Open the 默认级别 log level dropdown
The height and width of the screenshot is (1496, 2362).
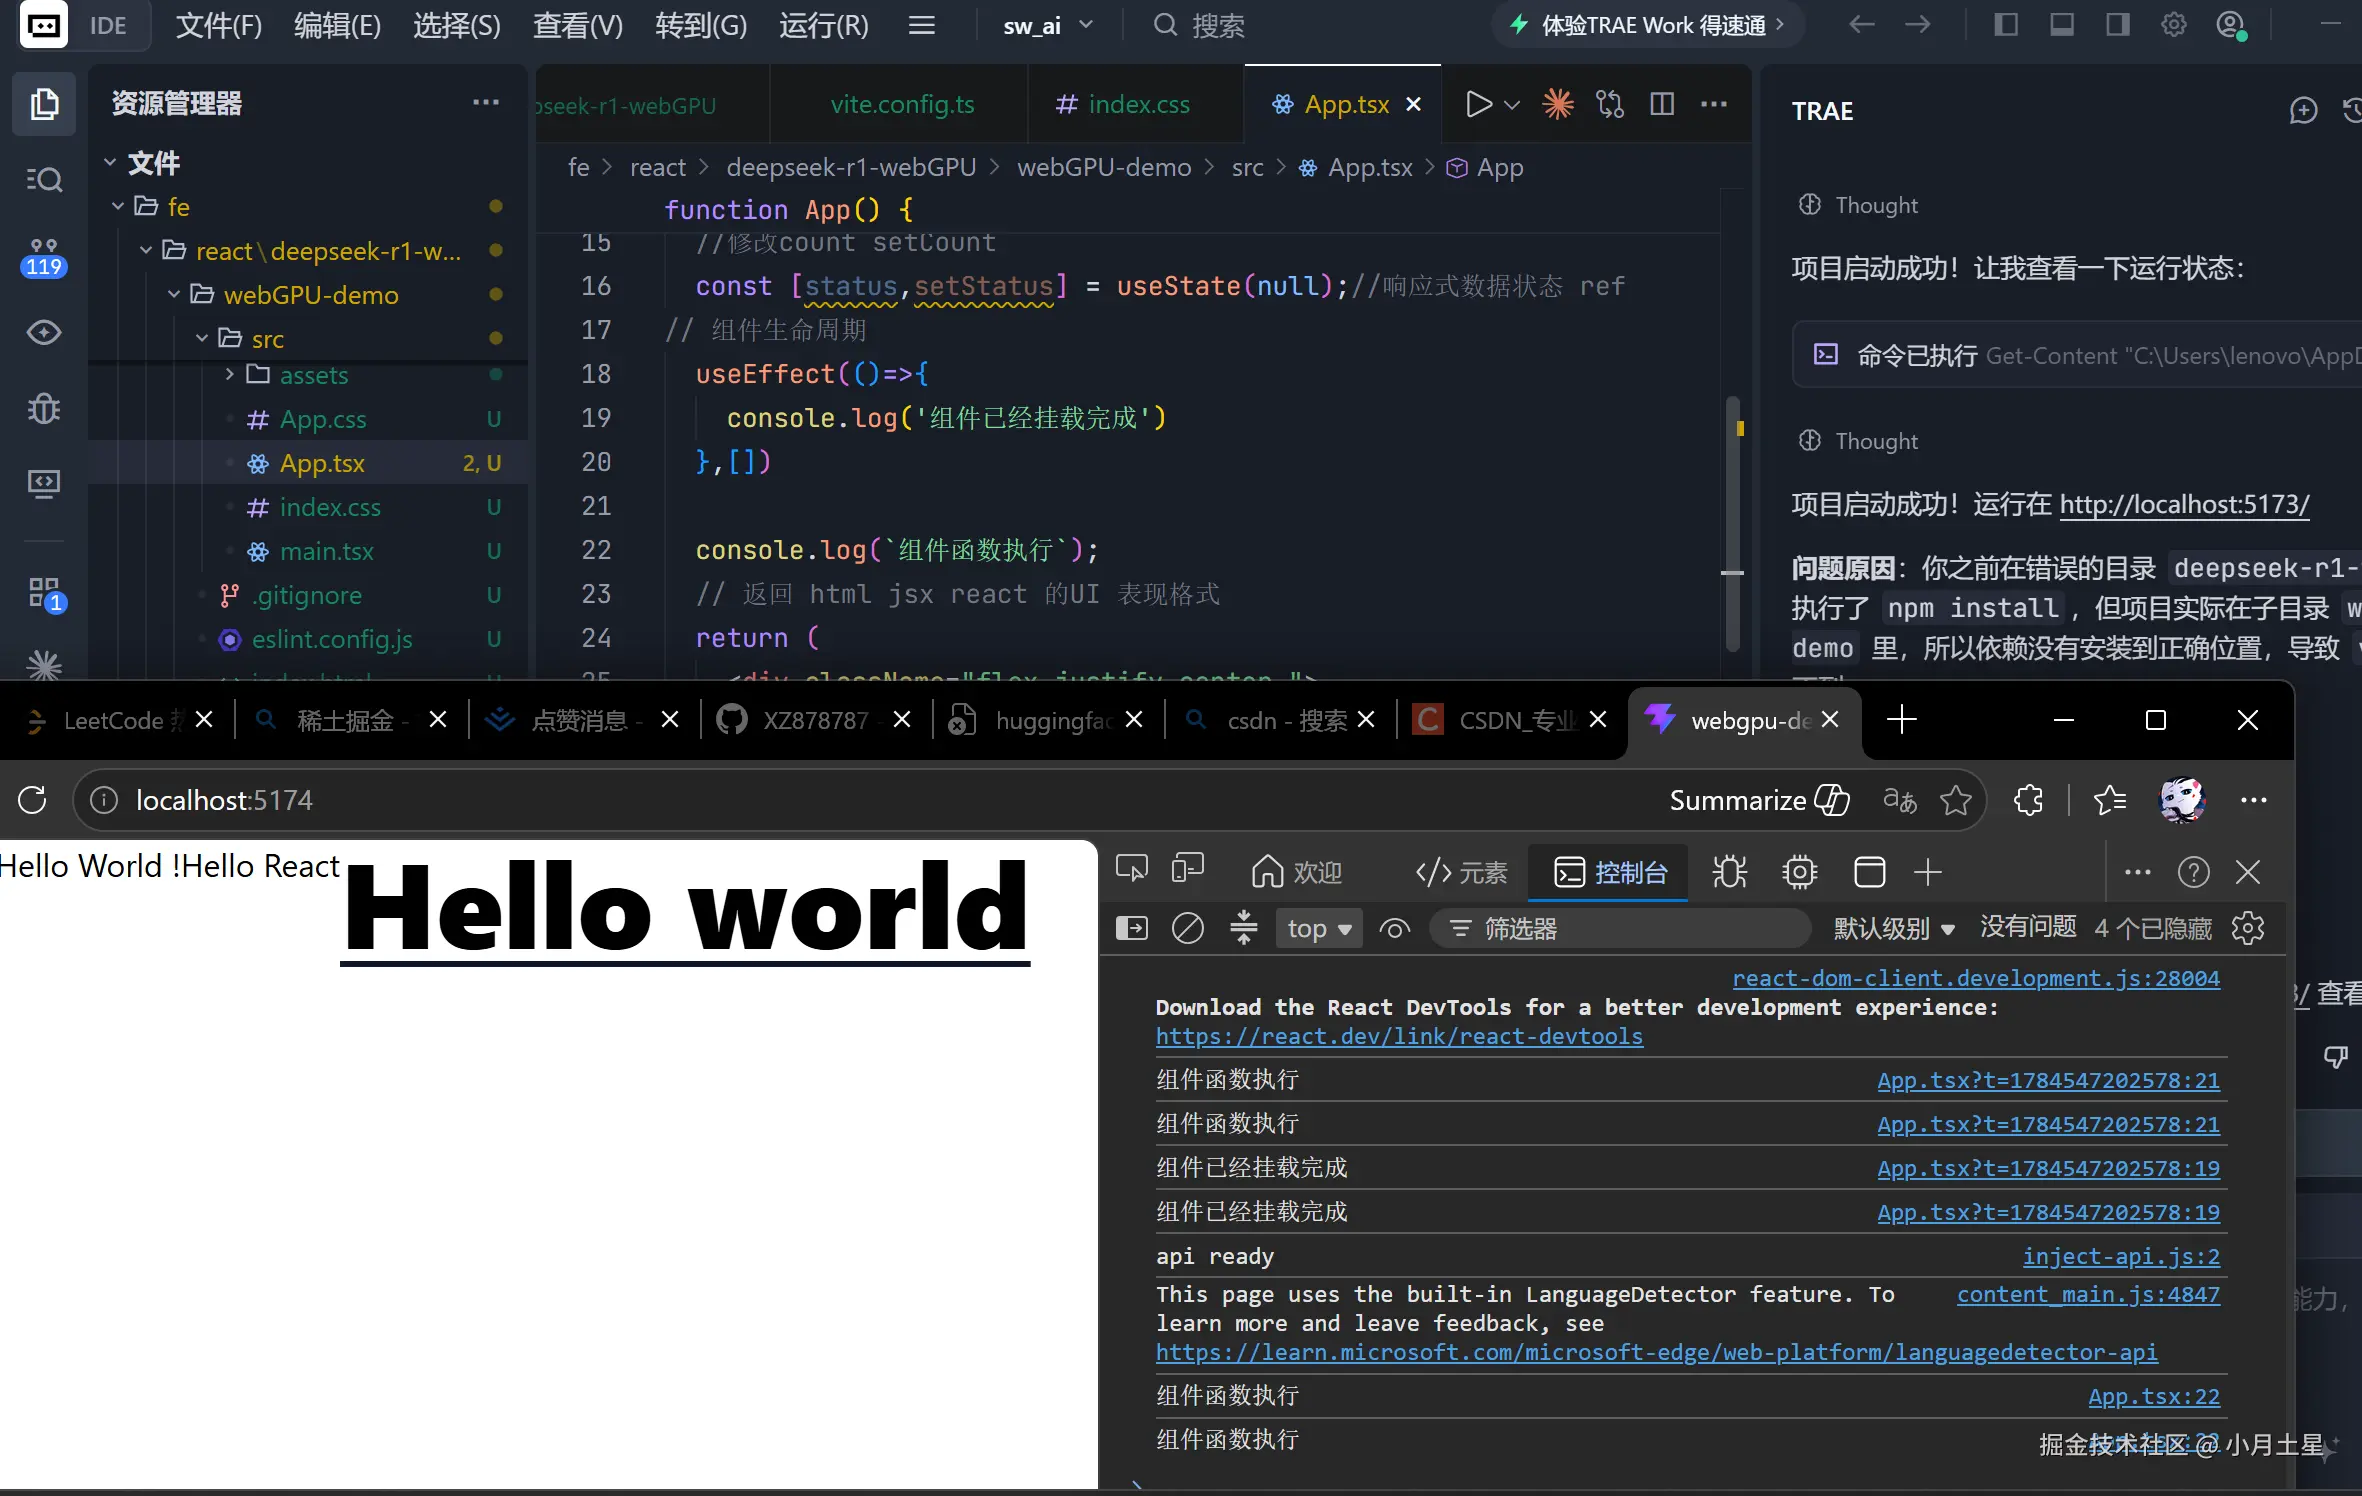click(x=1894, y=929)
